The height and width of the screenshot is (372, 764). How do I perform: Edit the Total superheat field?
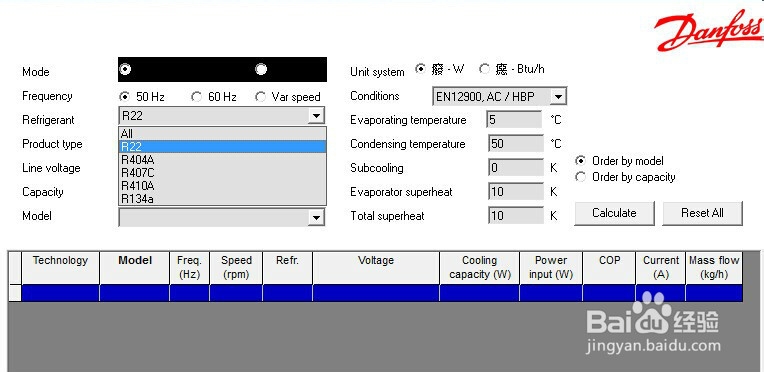click(516, 215)
